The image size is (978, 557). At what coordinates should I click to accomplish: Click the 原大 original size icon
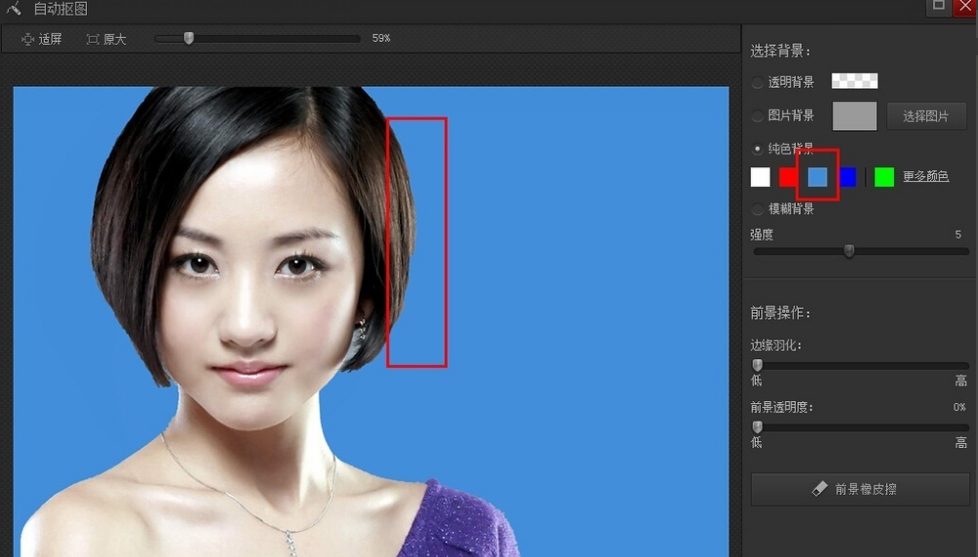(x=93, y=39)
